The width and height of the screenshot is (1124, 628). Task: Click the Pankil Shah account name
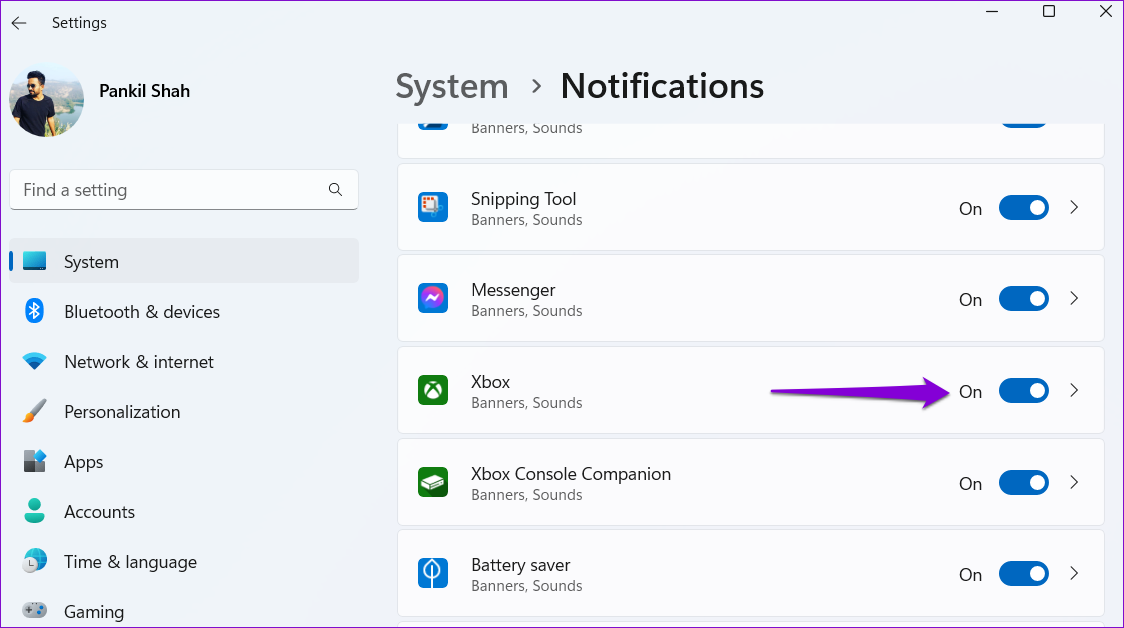pyautogui.click(x=144, y=91)
